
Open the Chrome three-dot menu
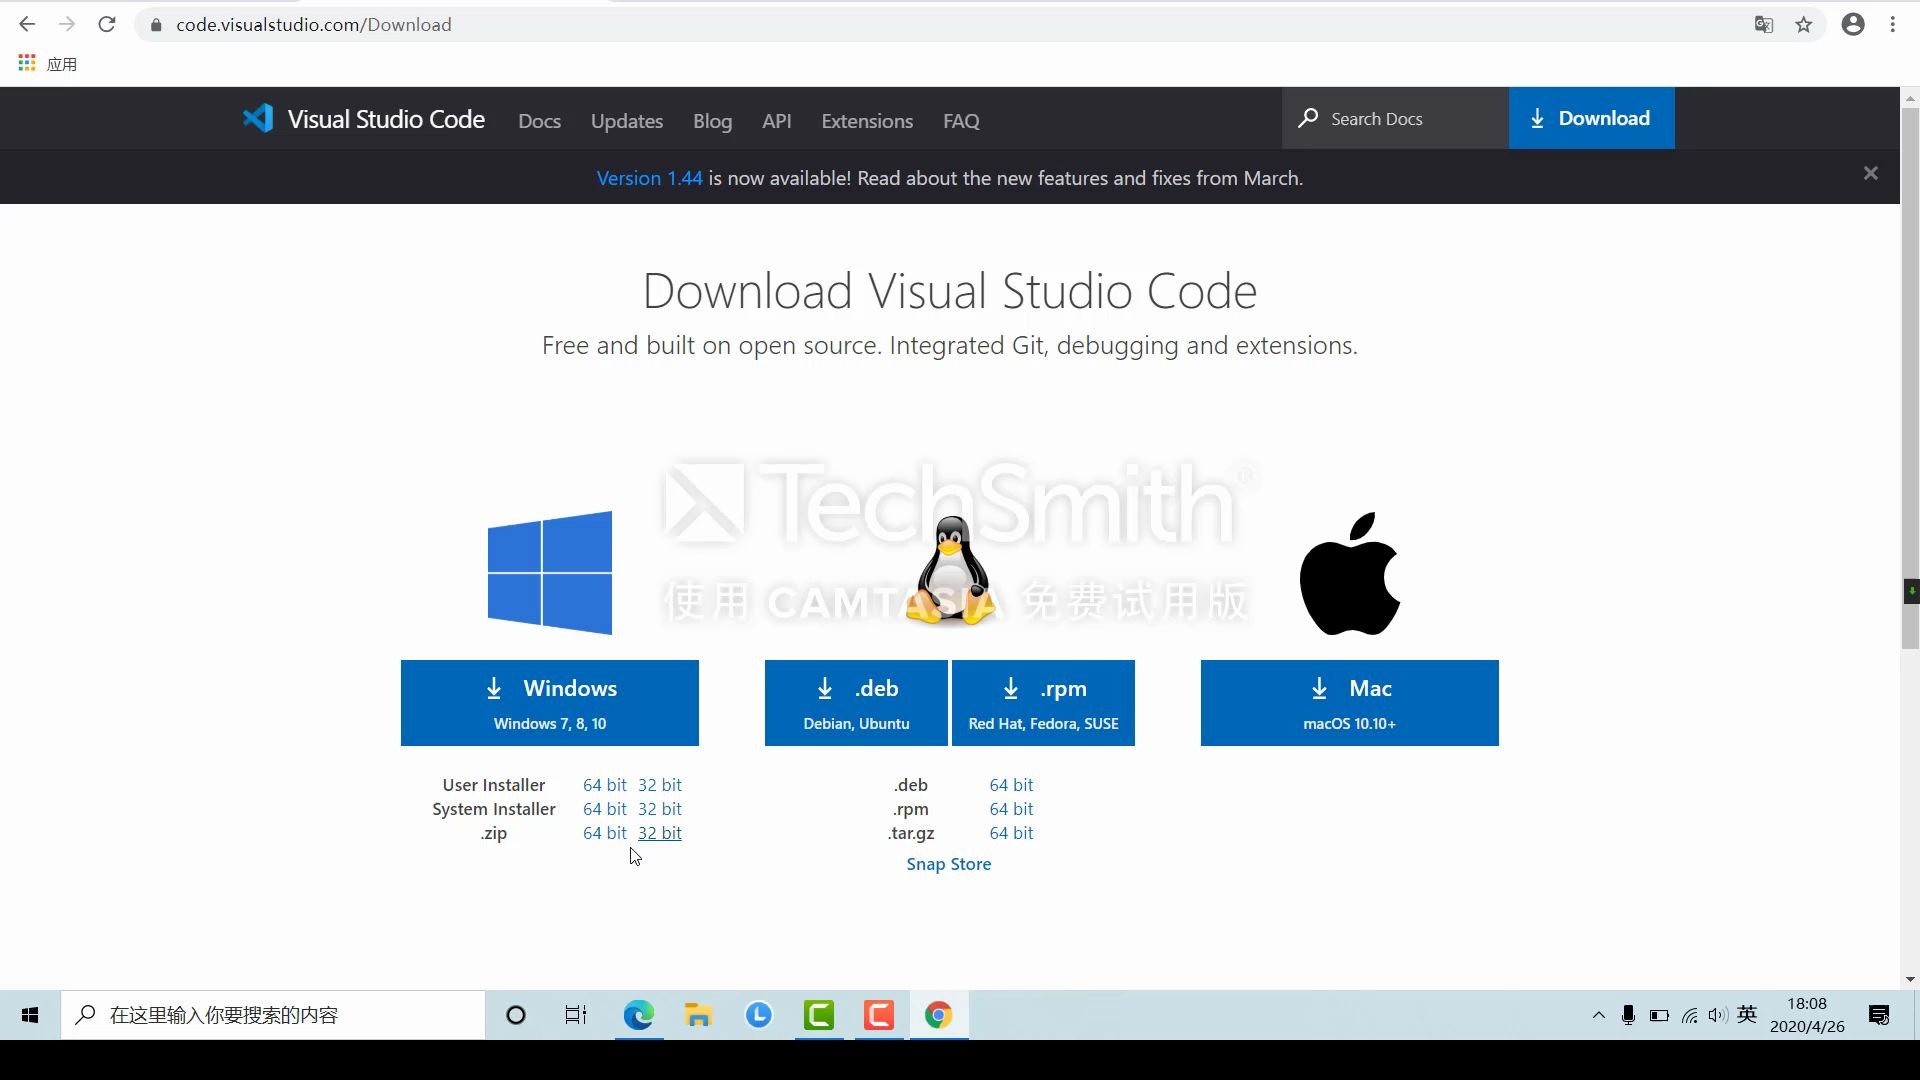tap(1893, 25)
